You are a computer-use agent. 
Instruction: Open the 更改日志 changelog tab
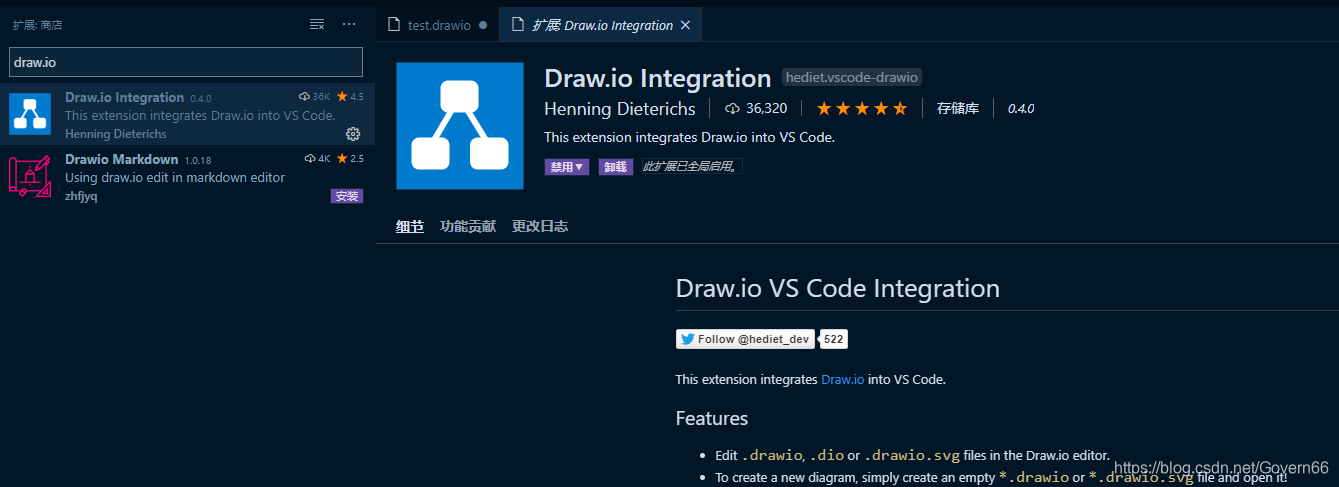pos(540,227)
